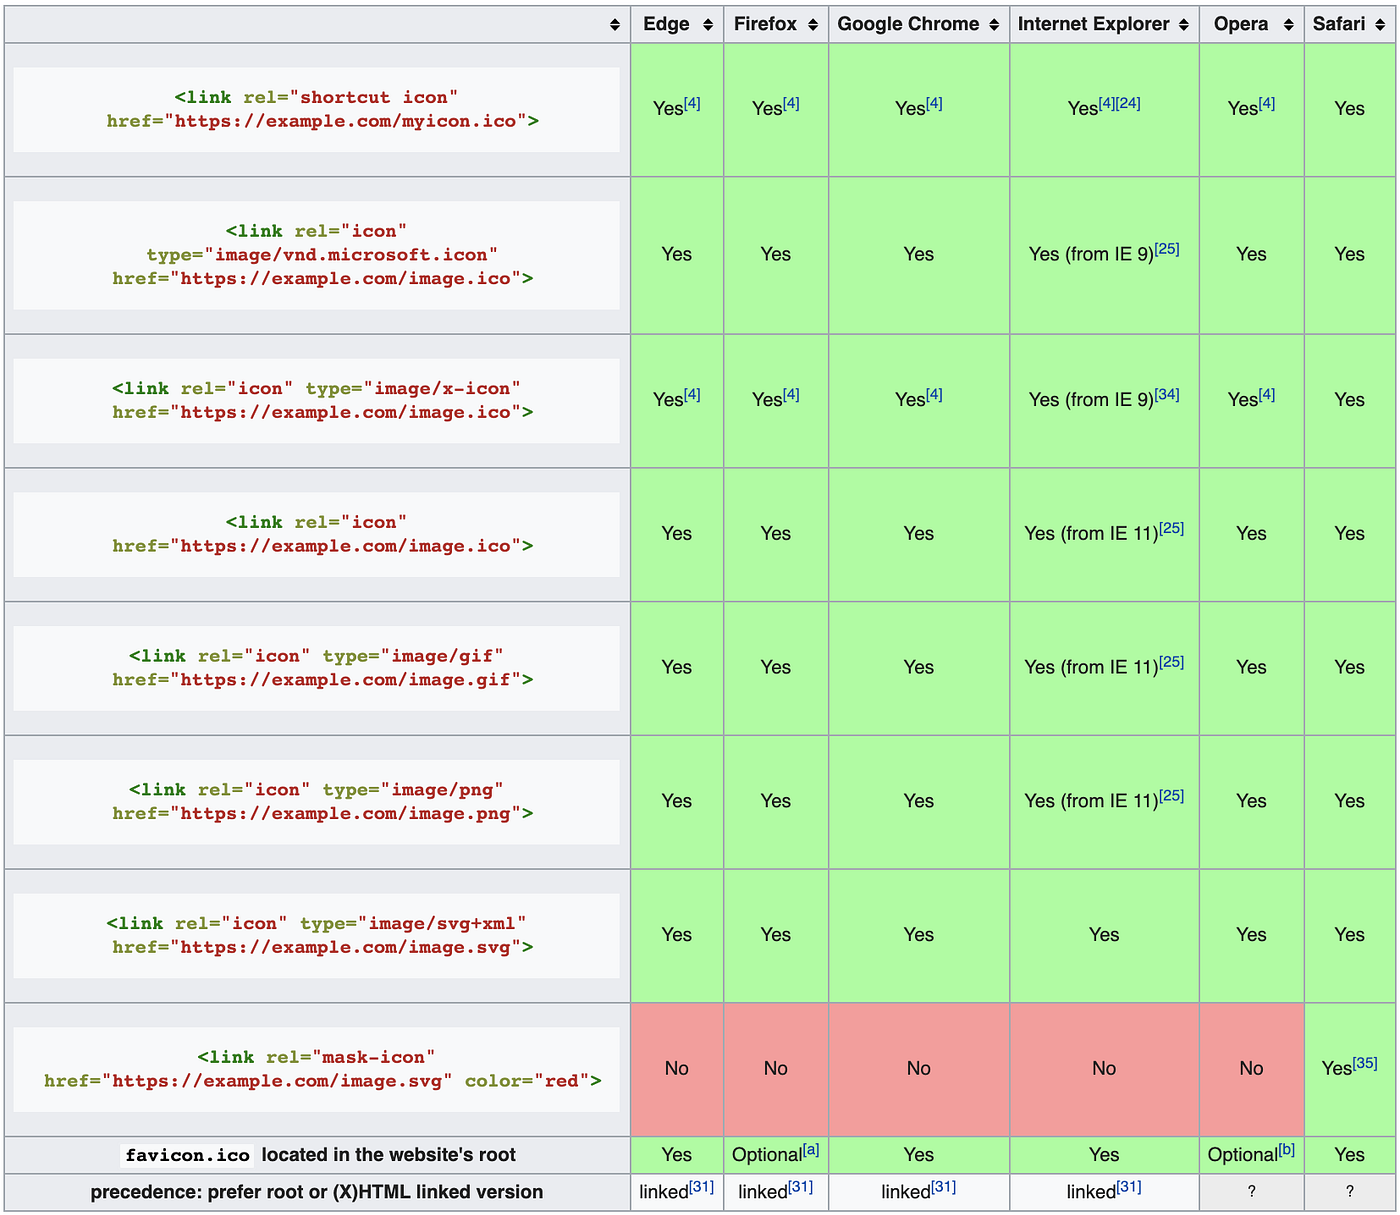This screenshot has width=1400, height=1215.
Task: Click the sort arrows on the Opera column
Action: pos(1286,23)
